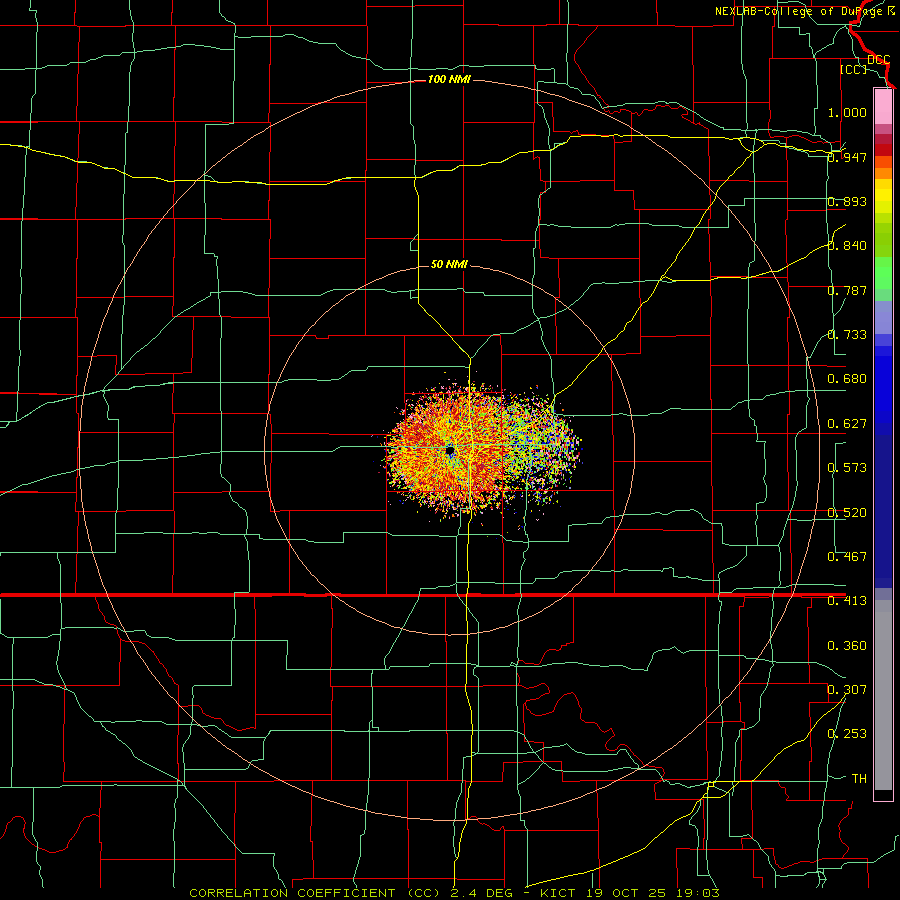Click the Correlation Coefficient caption at the bottom
This screenshot has width=900, height=900.
[454, 893]
